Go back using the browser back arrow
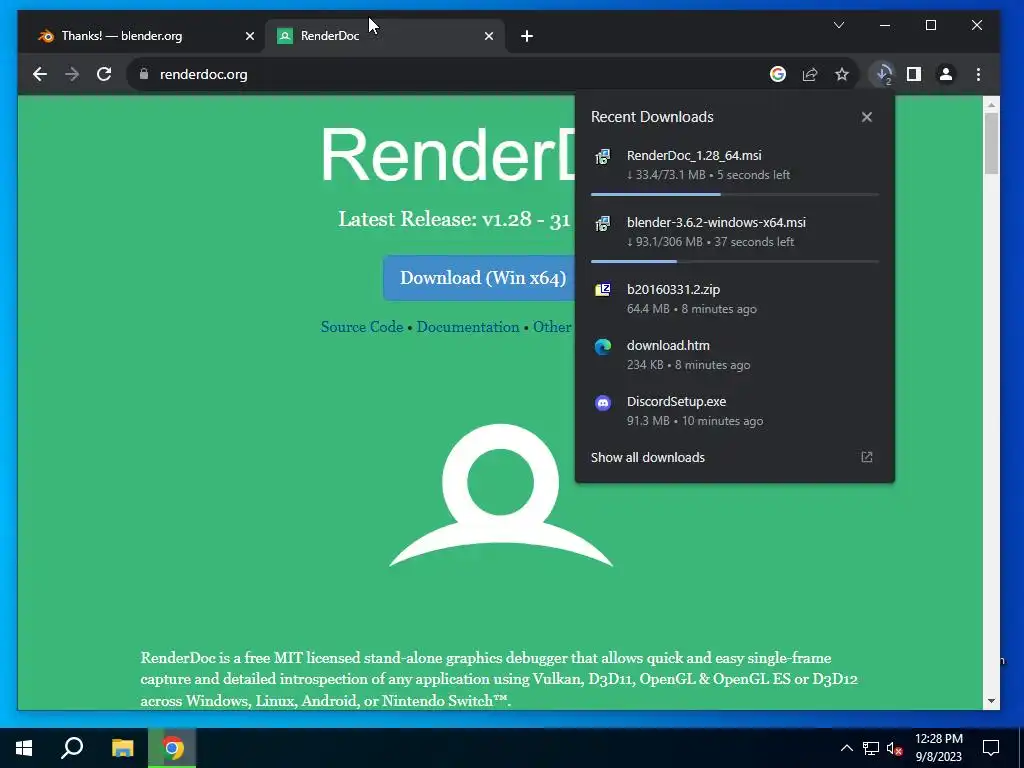 pos(40,74)
